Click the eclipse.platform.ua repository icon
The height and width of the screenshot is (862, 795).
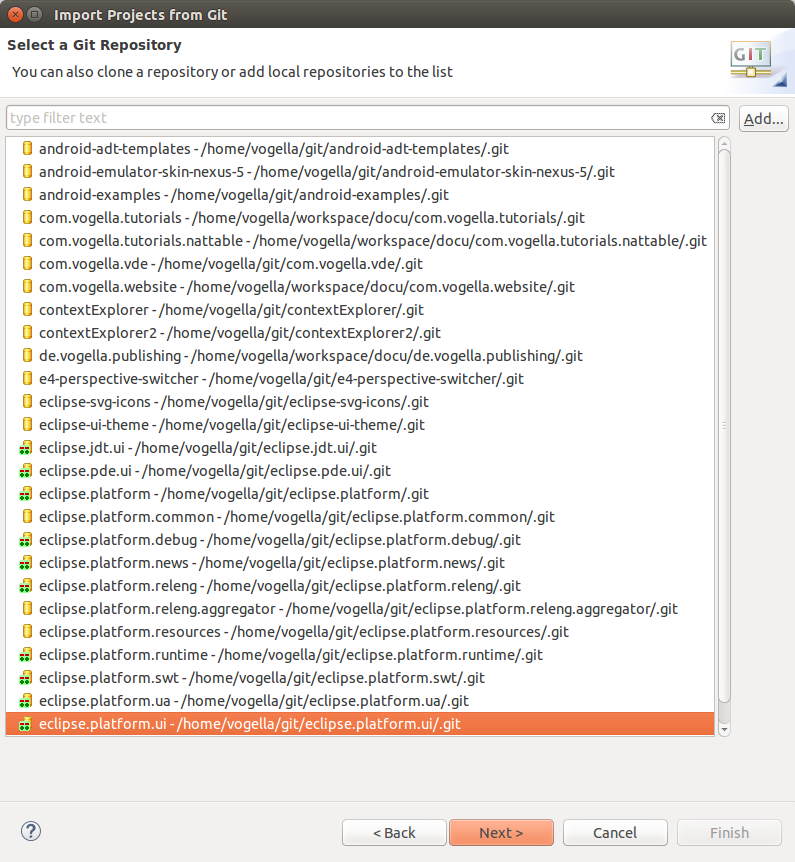pyautogui.click(x=25, y=701)
